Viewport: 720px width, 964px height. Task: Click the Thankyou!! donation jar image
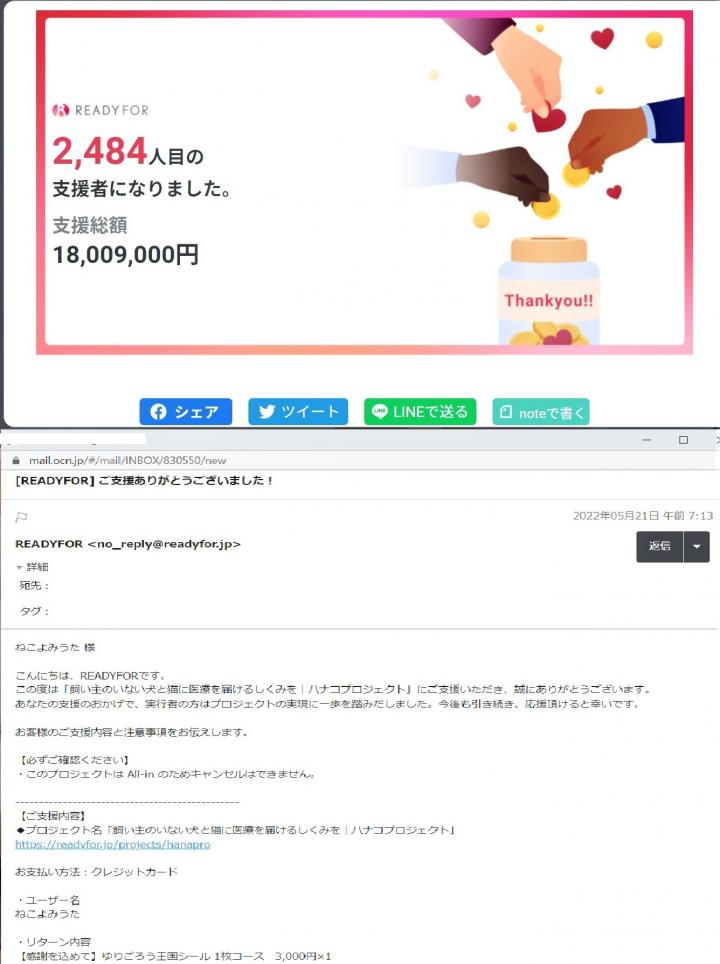coord(548,292)
